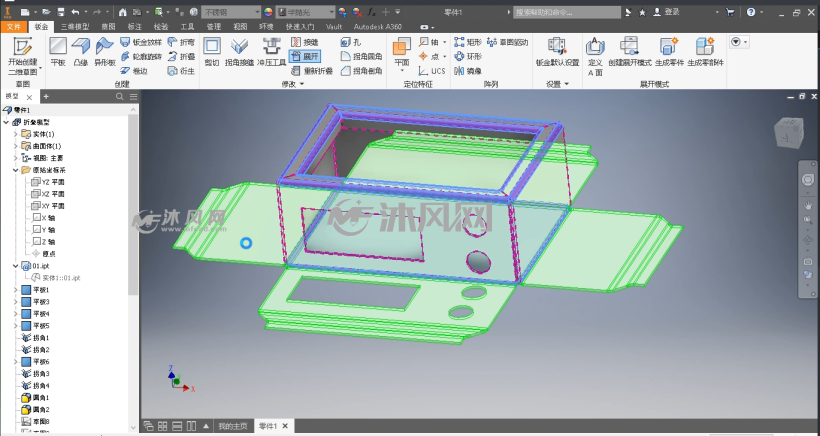Click the 我的主页 document tab
This screenshot has width=820, height=436.
tap(233, 426)
